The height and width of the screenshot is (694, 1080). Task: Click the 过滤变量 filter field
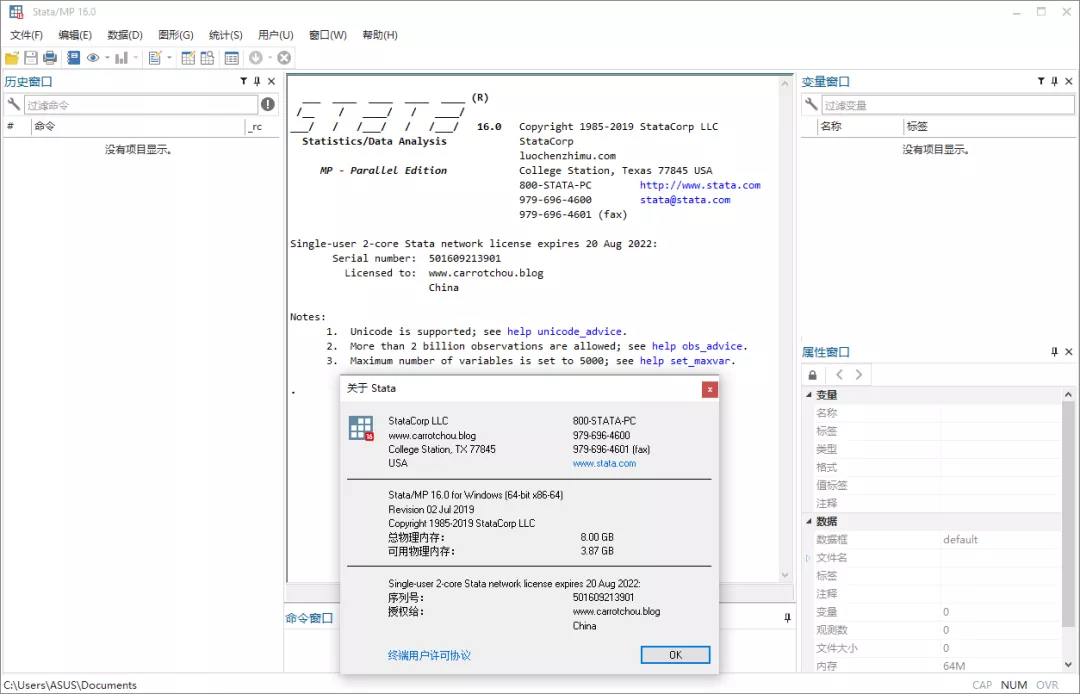(x=948, y=105)
